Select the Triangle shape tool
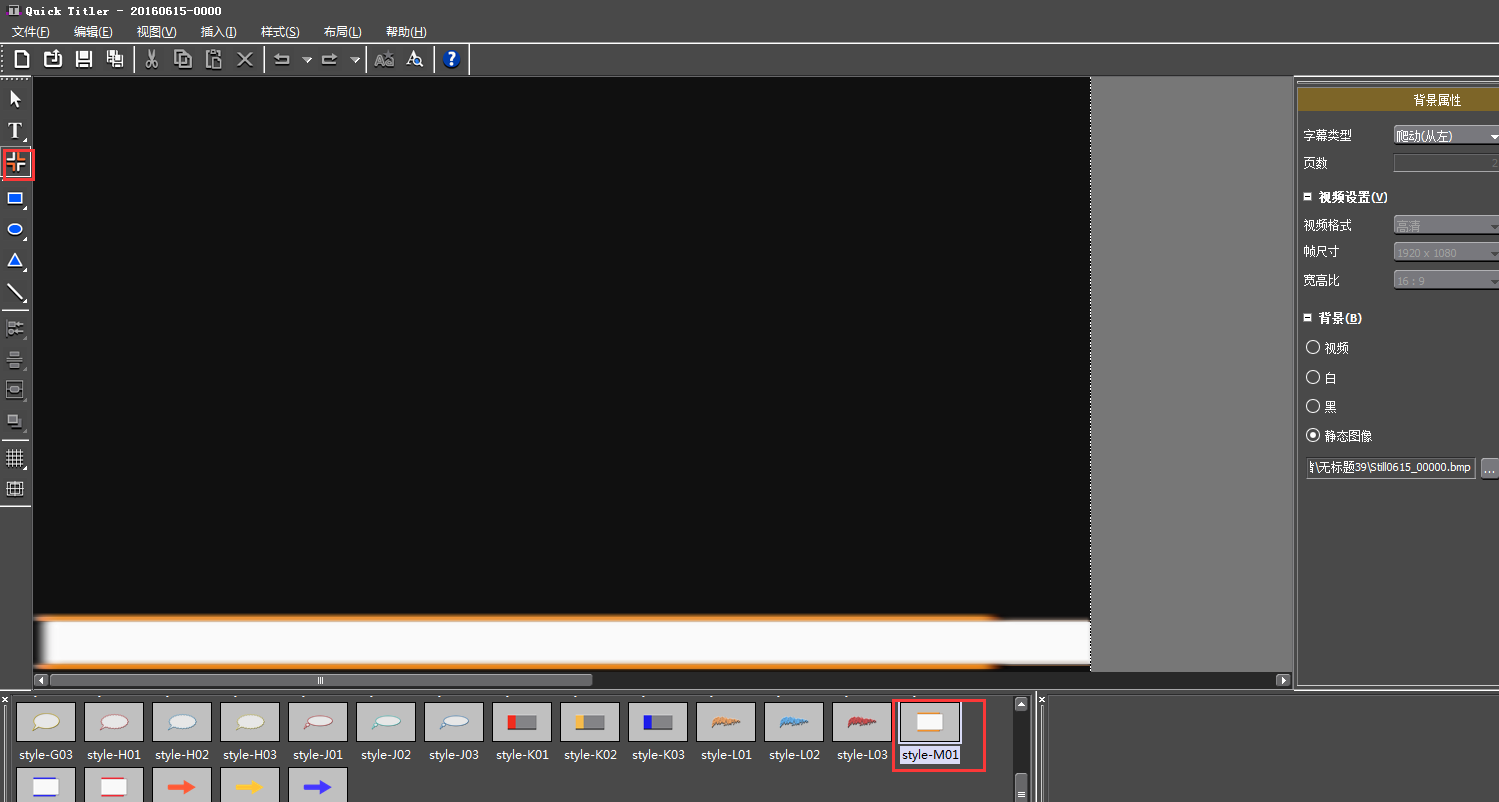 pos(16,261)
